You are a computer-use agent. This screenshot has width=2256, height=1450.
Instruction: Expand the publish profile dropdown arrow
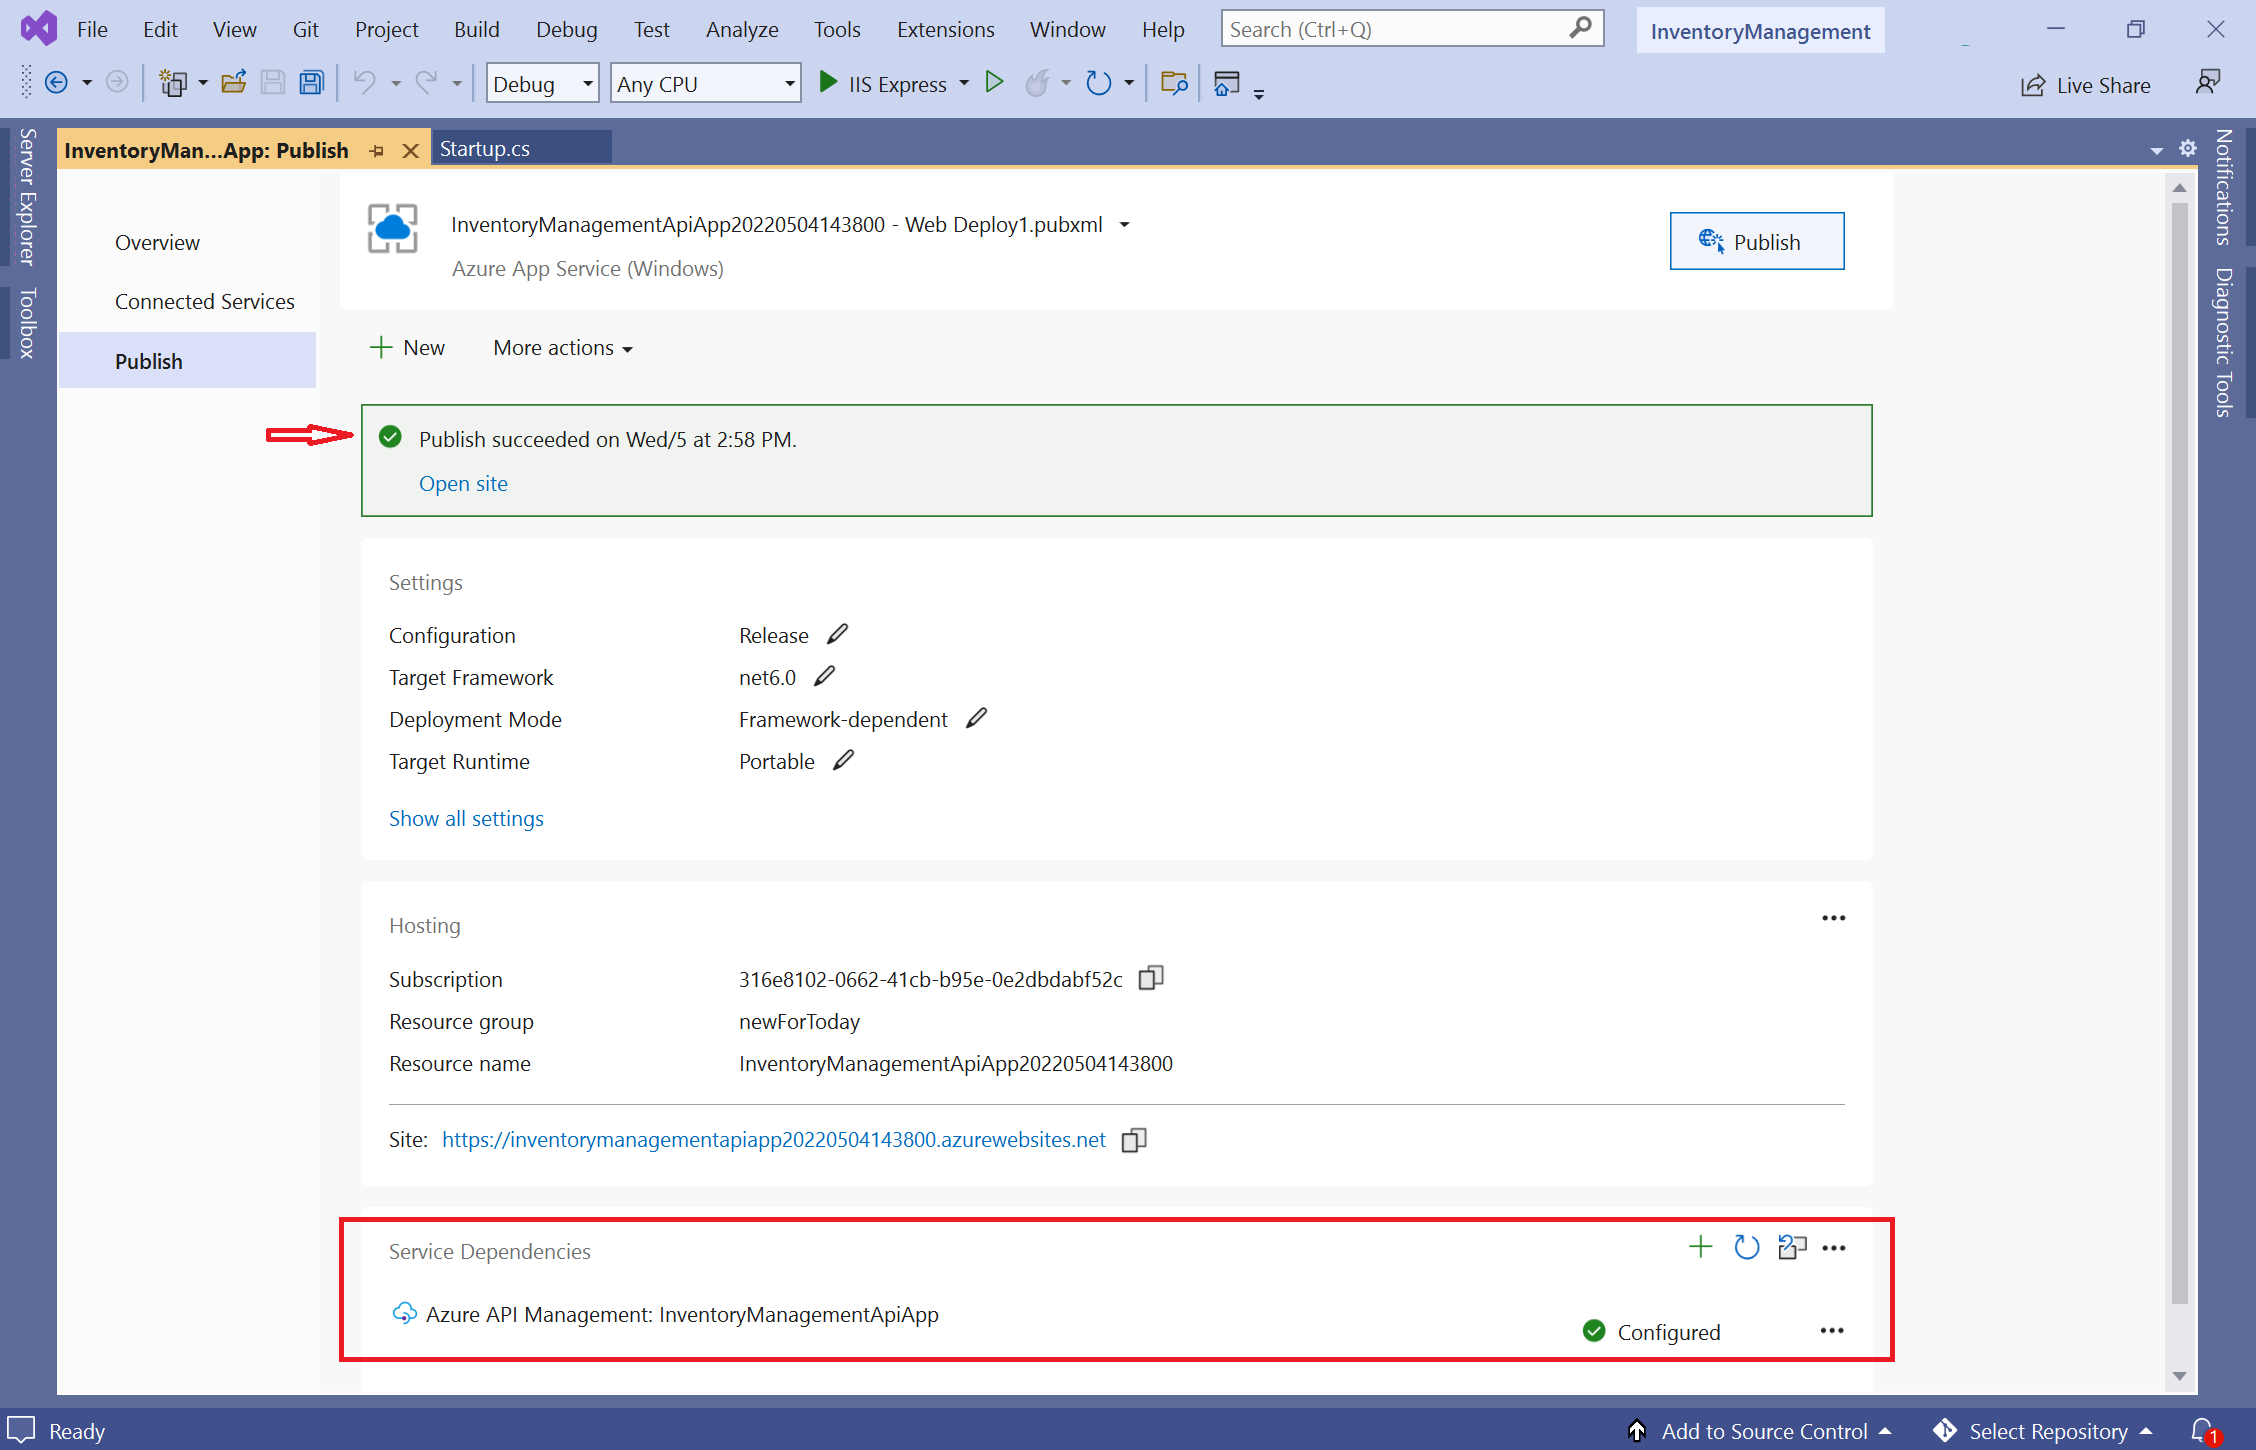coord(1125,222)
